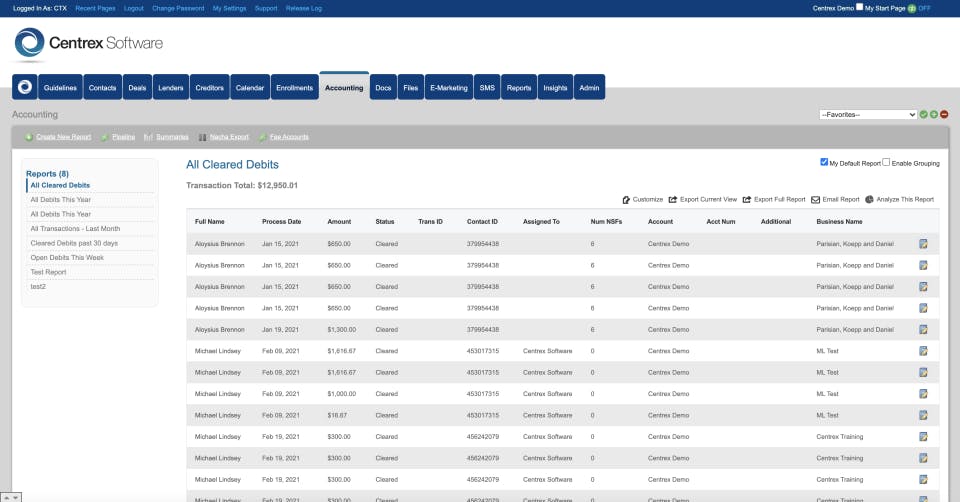Open the Guidelines tab

click(60, 88)
